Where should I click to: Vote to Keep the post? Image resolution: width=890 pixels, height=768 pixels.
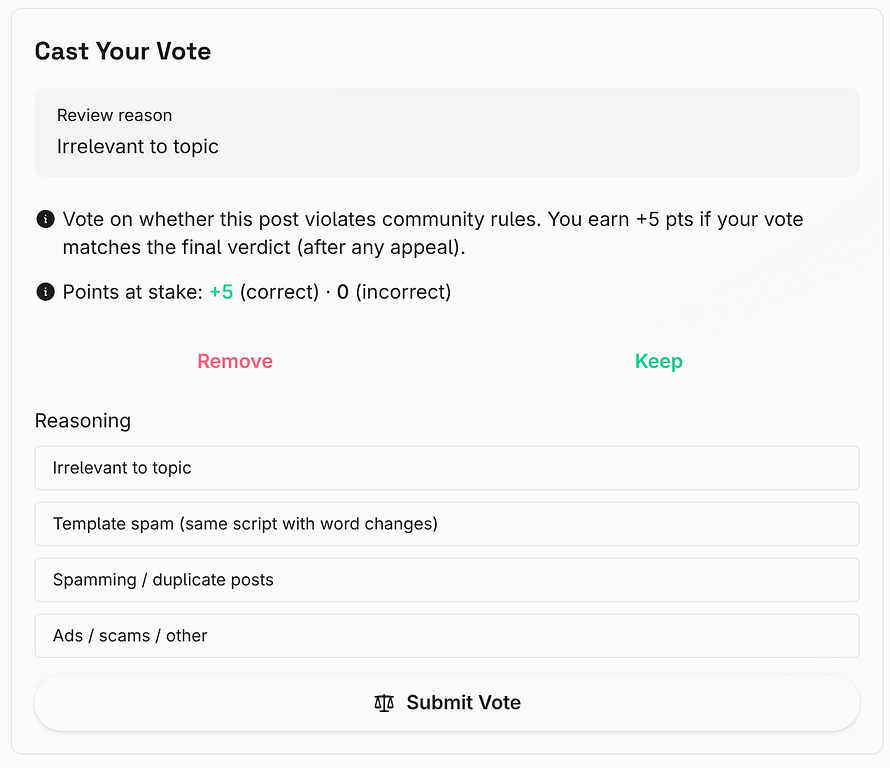[x=659, y=362]
